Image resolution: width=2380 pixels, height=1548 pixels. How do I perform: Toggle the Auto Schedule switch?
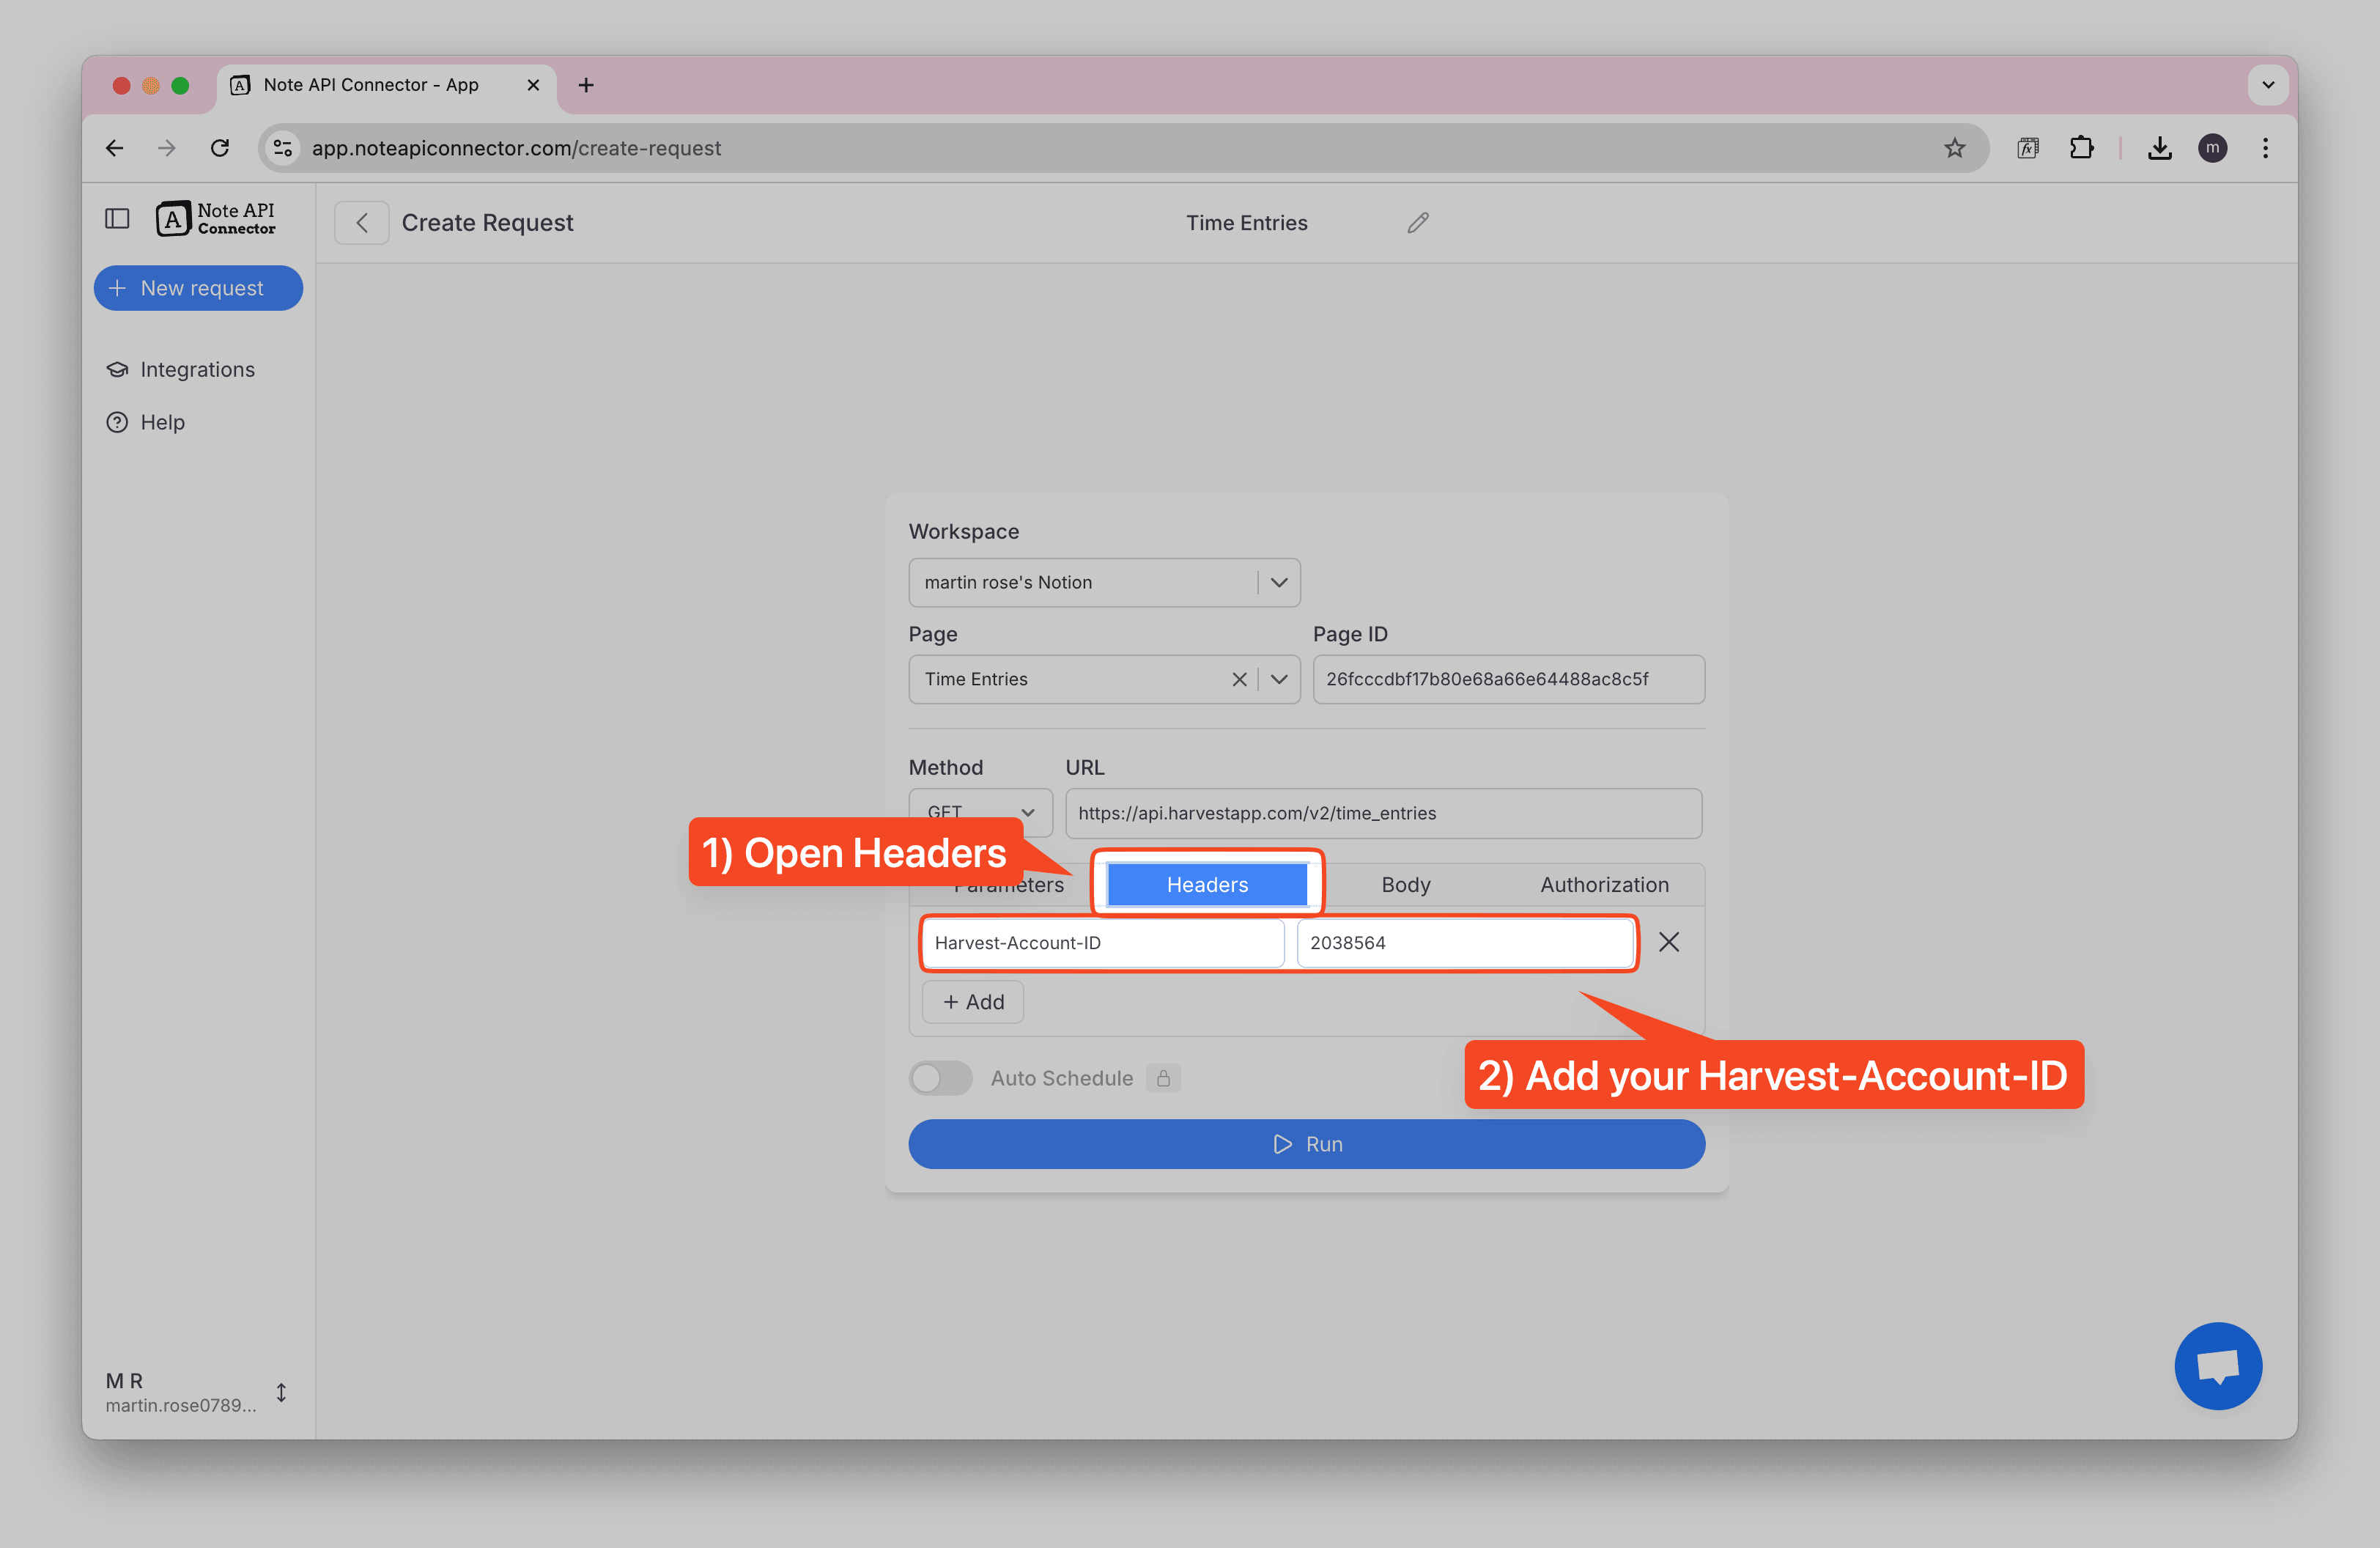point(940,1078)
